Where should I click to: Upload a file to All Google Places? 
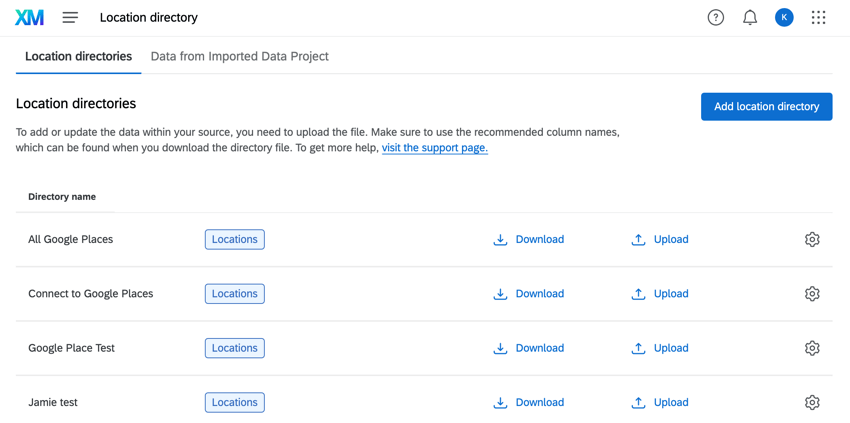[660, 239]
